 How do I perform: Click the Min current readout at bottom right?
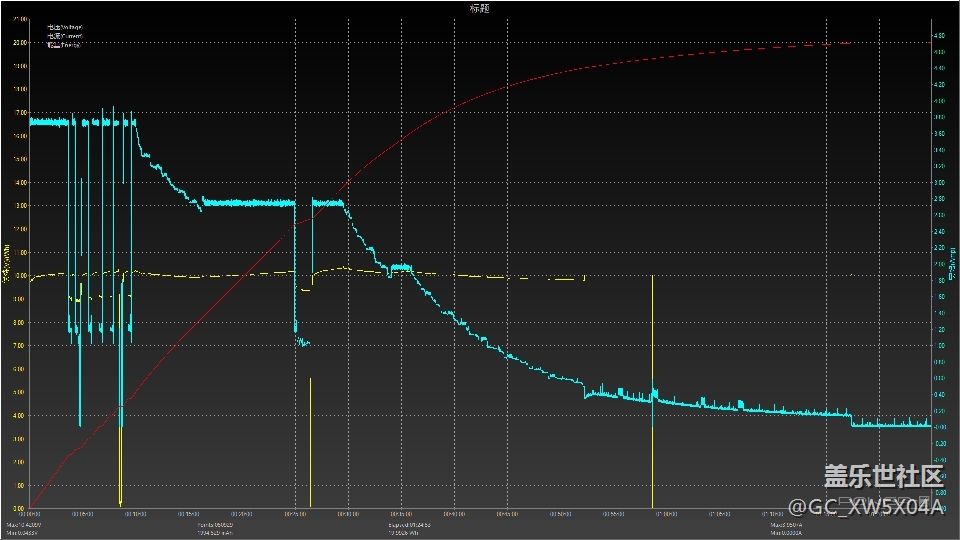click(789, 533)
